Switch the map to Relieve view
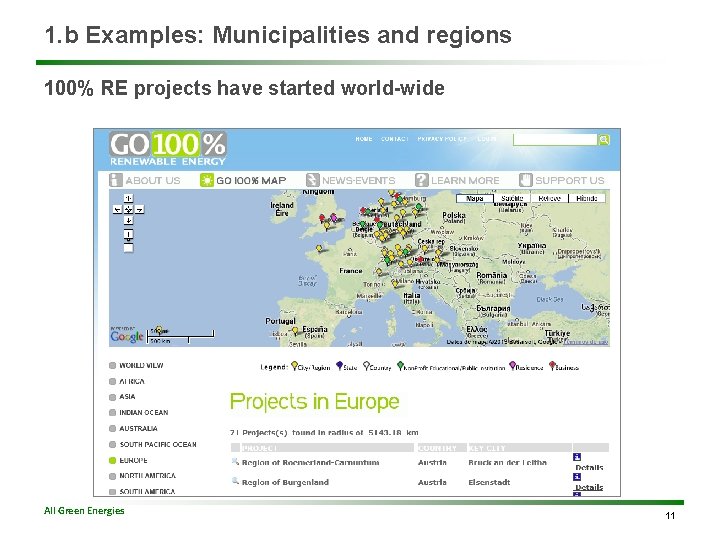The width and height of the screenshot is (720, 540). 550,198
